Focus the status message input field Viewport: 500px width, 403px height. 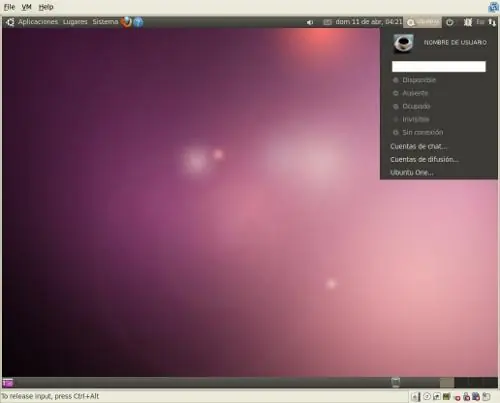pyautogui.click(x=439, y=66)
